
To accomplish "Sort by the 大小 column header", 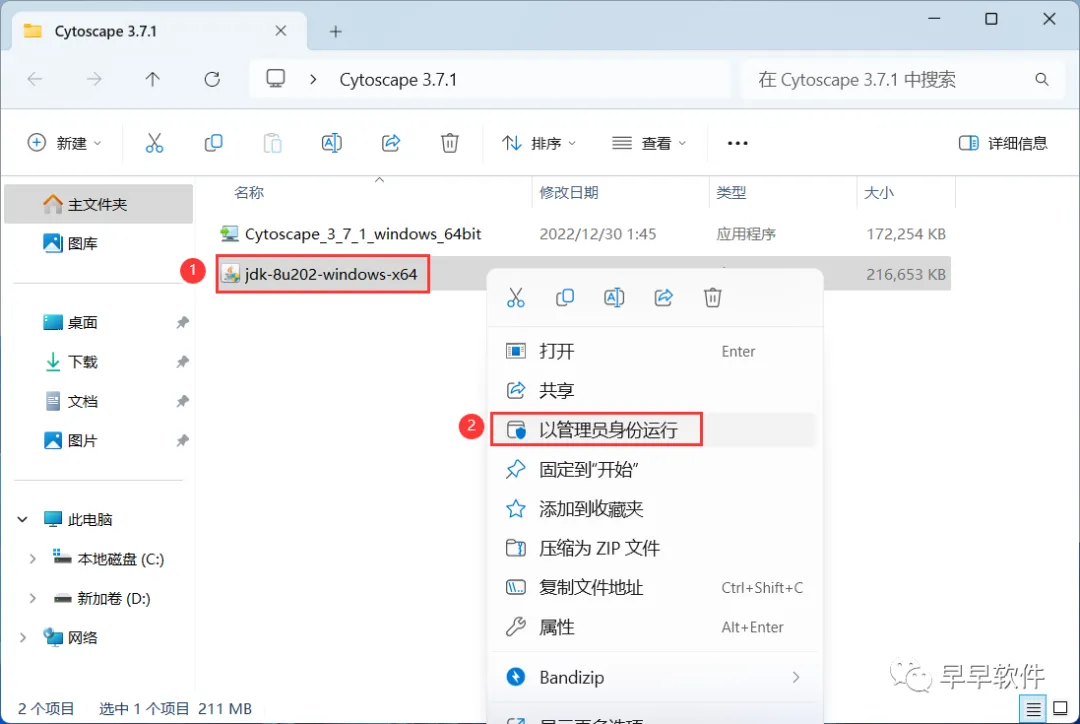I will pyautogui.click(x=879, y=193).
